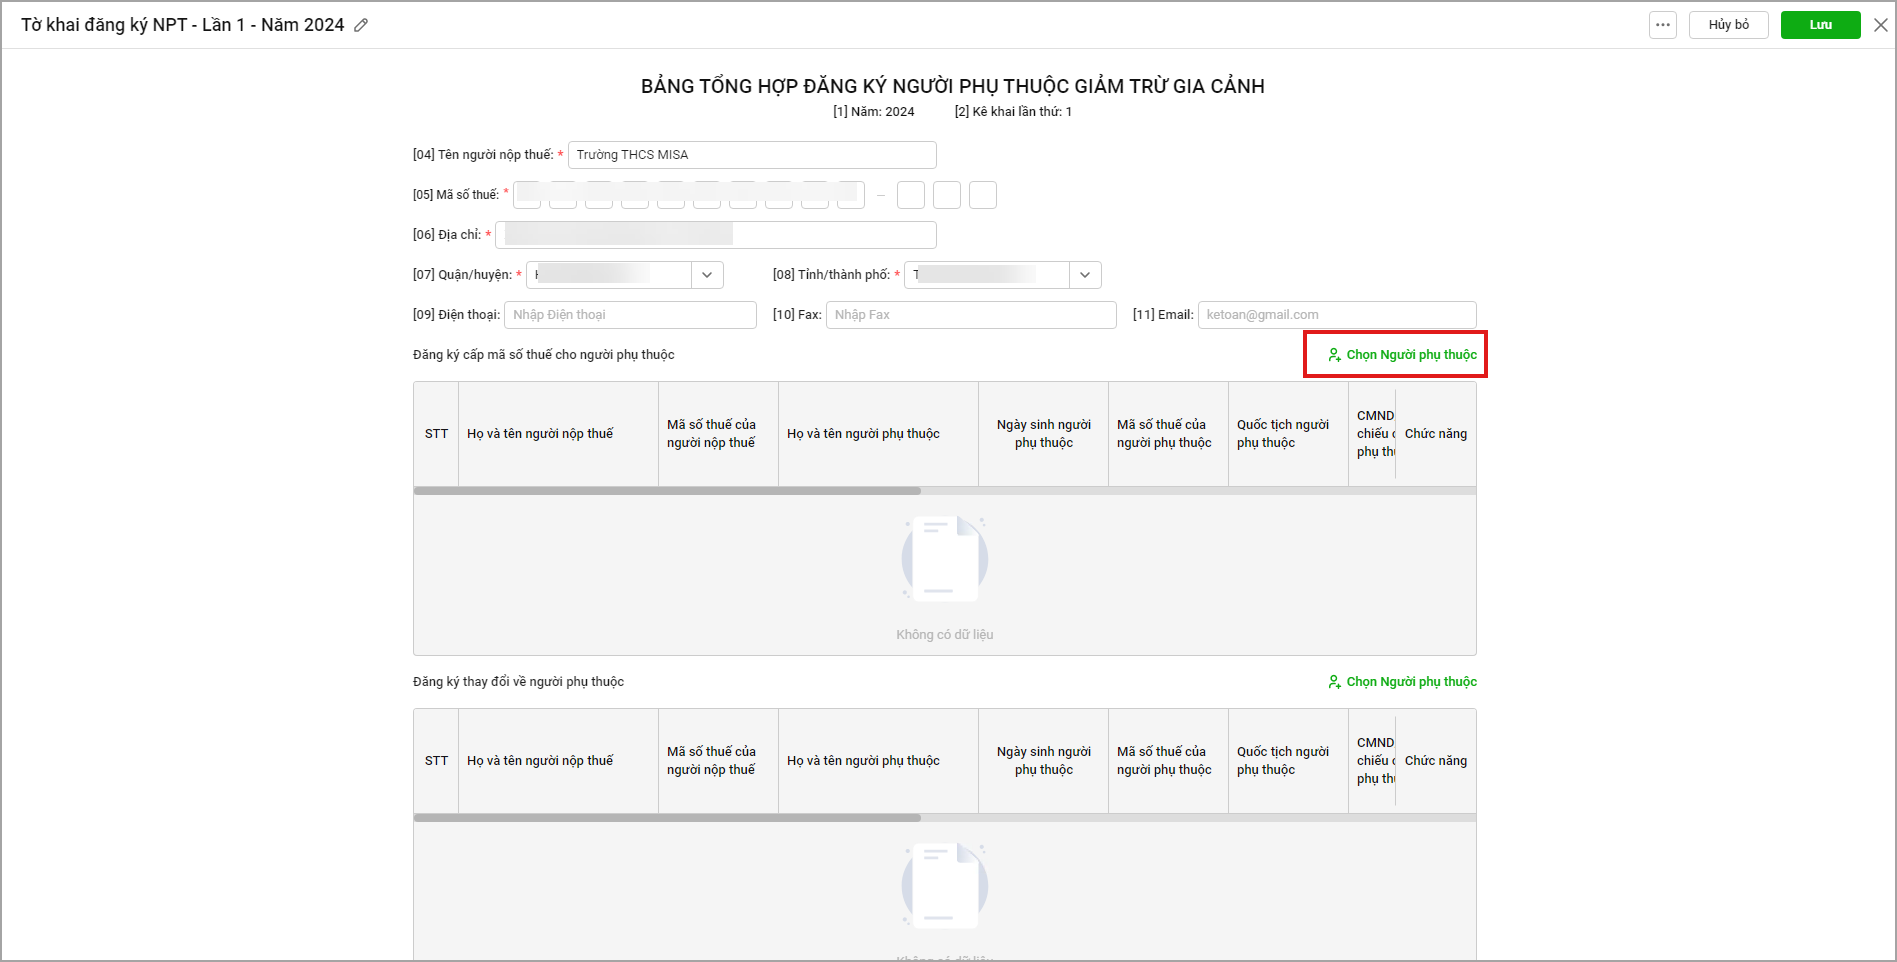This screenshot has height=962, width=1897.
Task: Focus the Điện thoại input field
Action: coord(630,315)
